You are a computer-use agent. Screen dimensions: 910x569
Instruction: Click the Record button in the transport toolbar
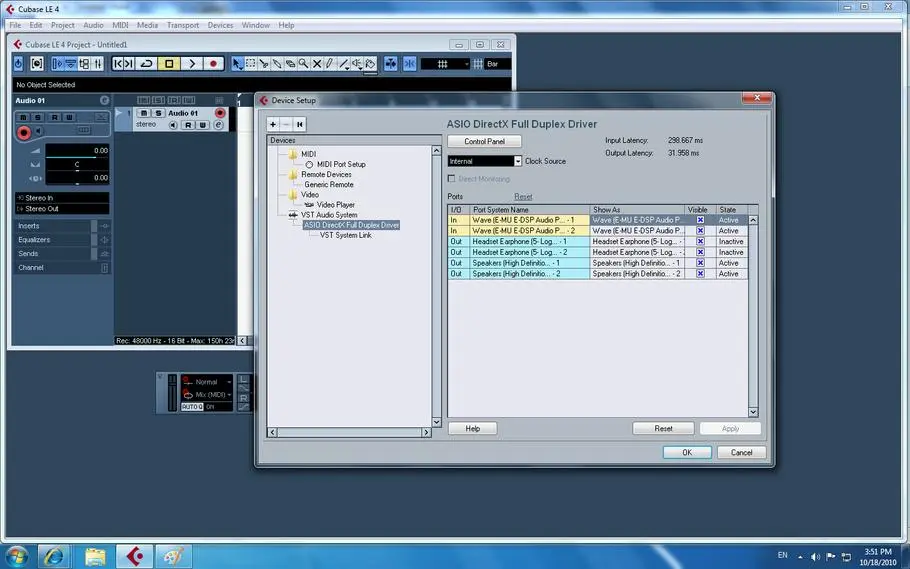213,64
